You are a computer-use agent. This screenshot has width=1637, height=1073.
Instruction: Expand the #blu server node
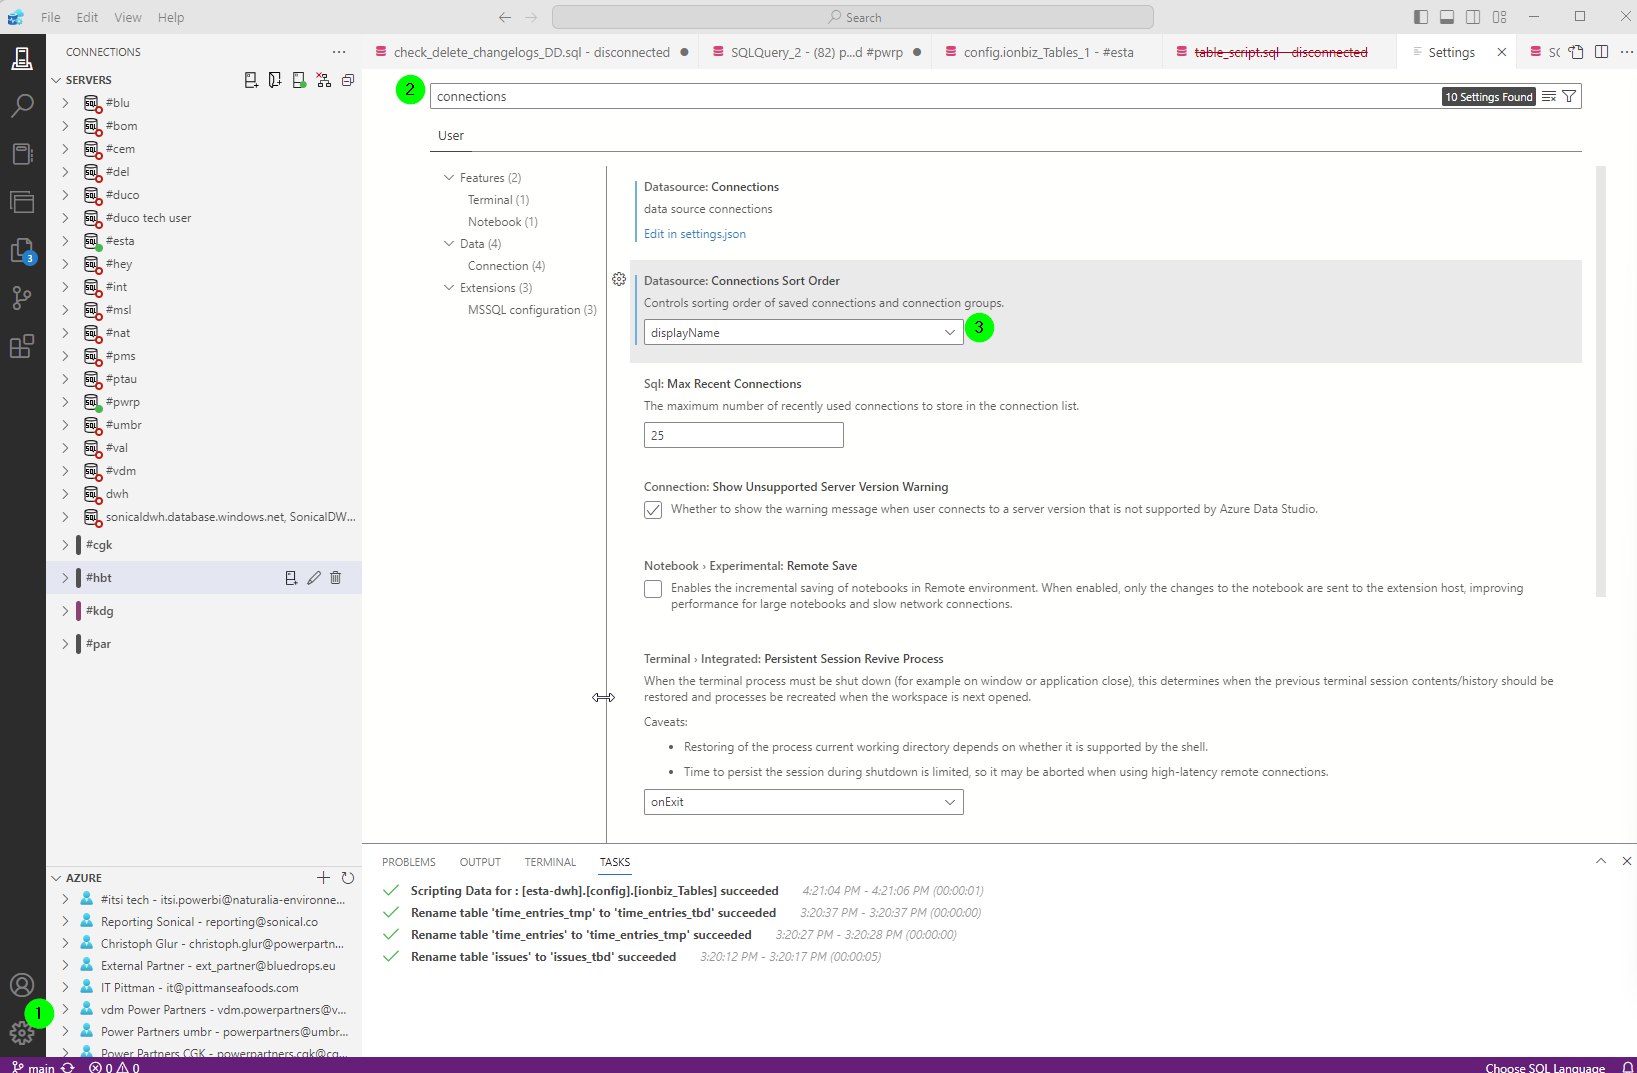66,103
